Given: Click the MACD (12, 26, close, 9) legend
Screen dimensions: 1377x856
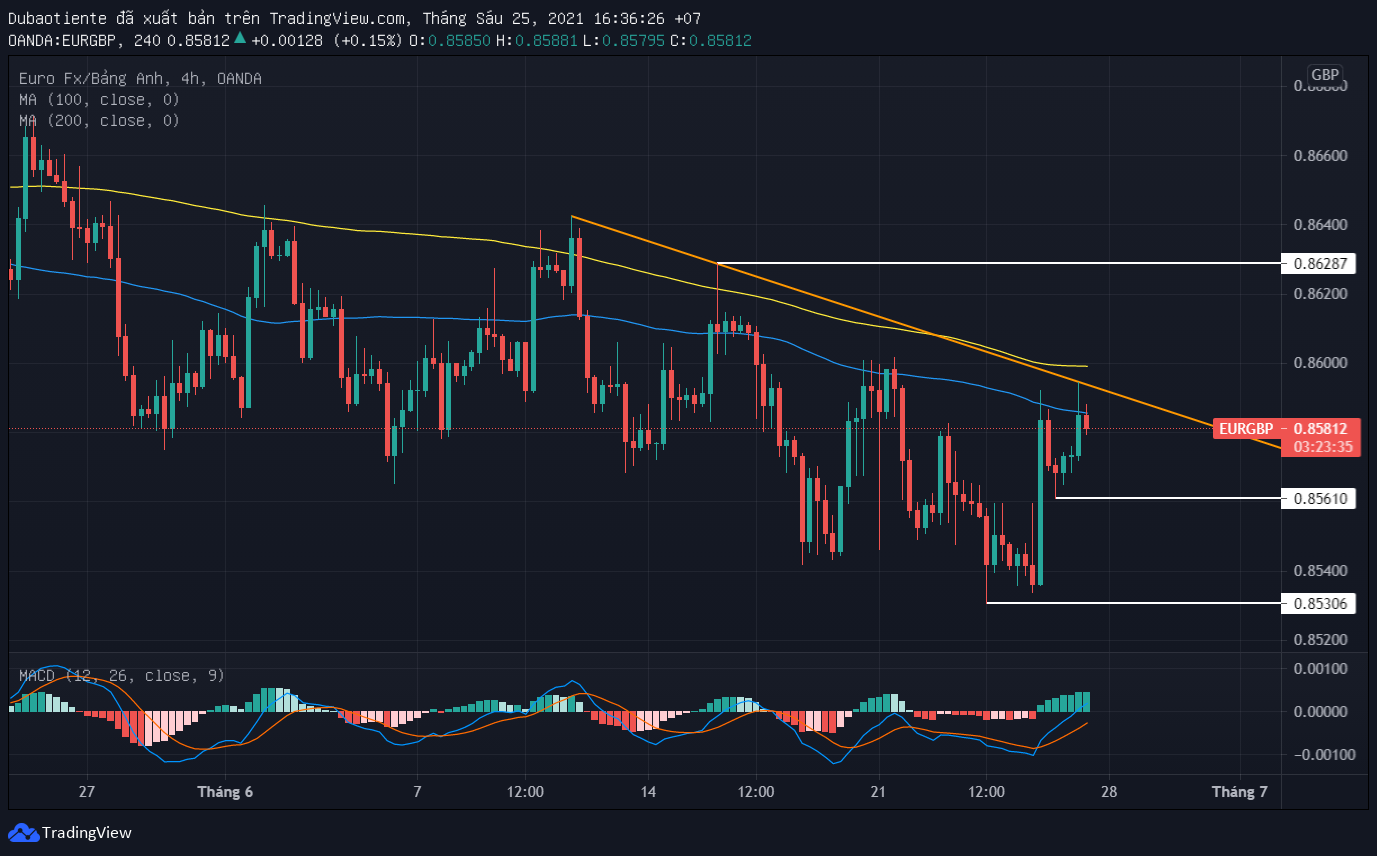Looking at the screenshot, I should [x=121, y=676].
